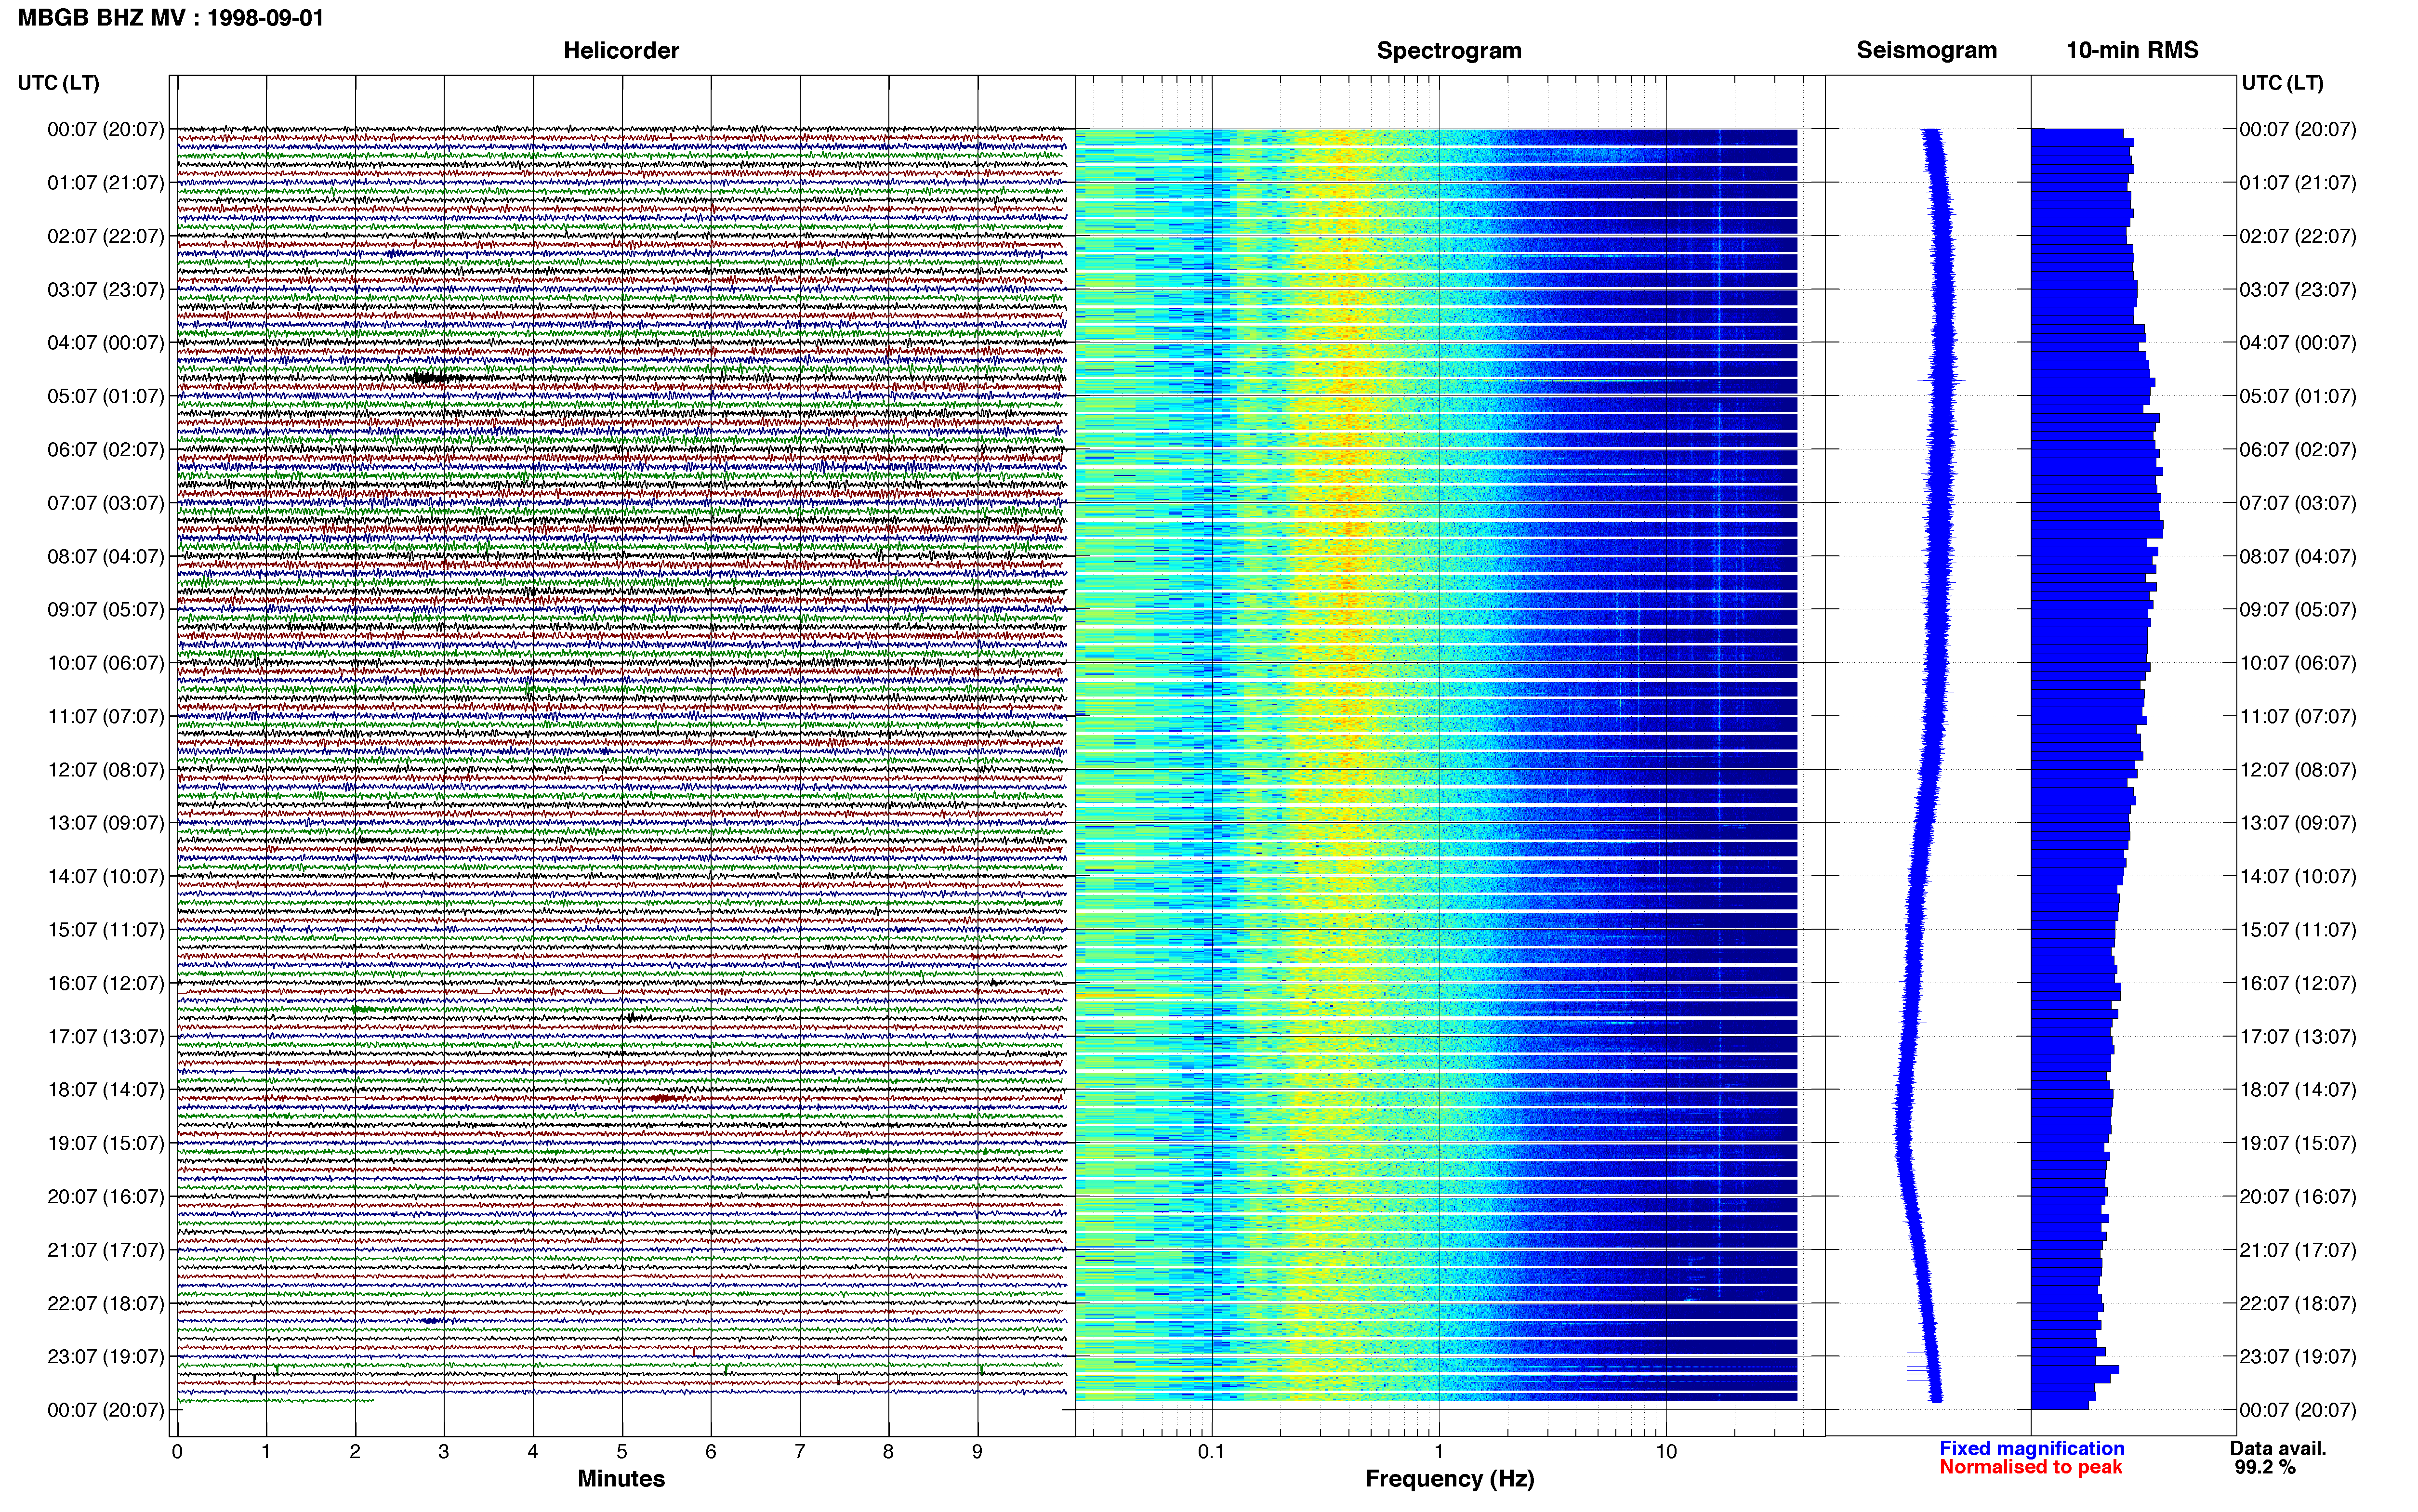
Task: Click the Fixed magnification legend text
Action: click(2032, 1448)
